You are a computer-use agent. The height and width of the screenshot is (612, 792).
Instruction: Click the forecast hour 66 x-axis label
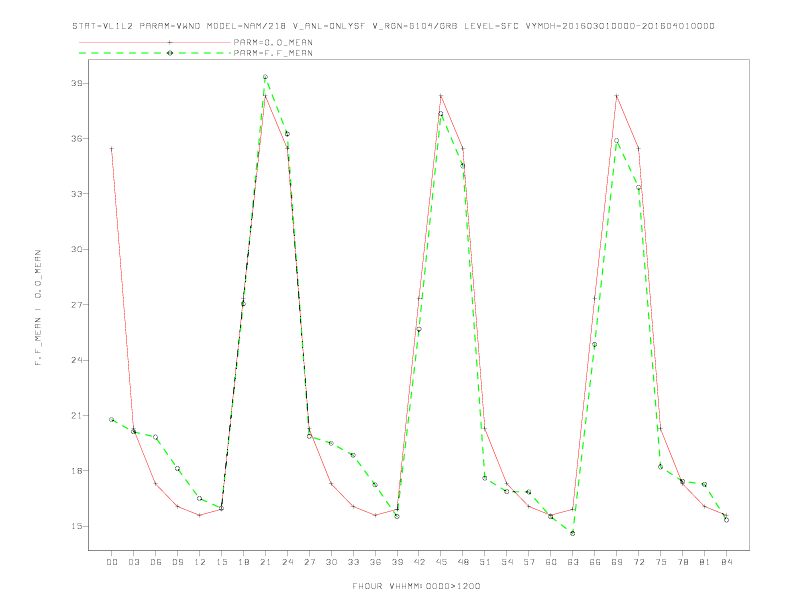595,562
